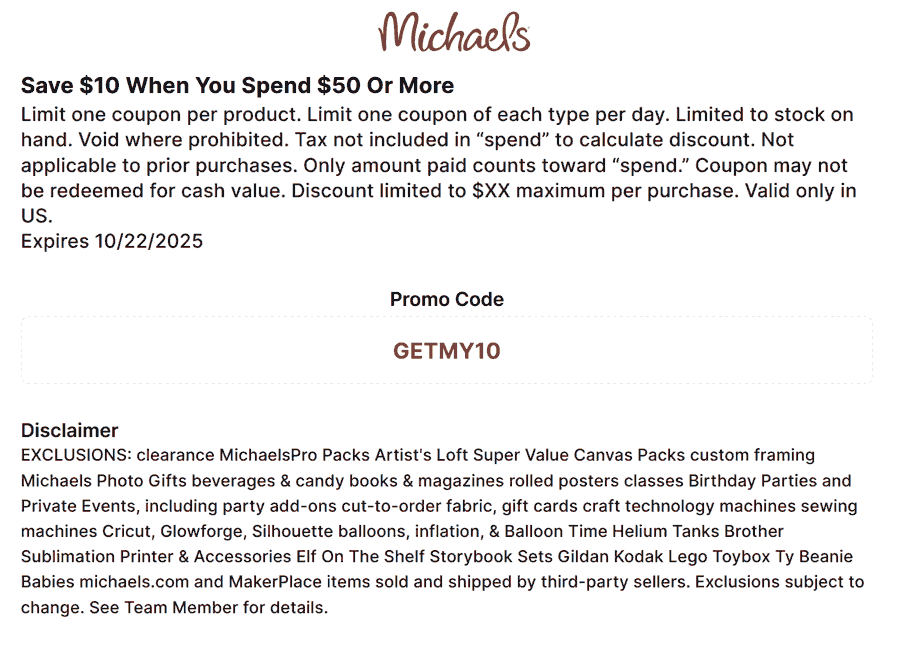900x653 pixels.
Task: Click the "Save $10 When You Spend $50" heading
Action: click(x=237, y=85)
